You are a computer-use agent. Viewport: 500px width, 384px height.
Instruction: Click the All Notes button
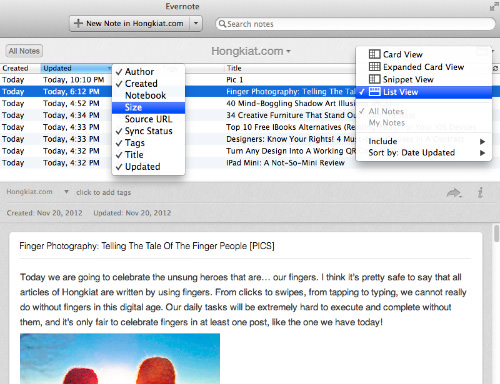(x=24, y=51)
